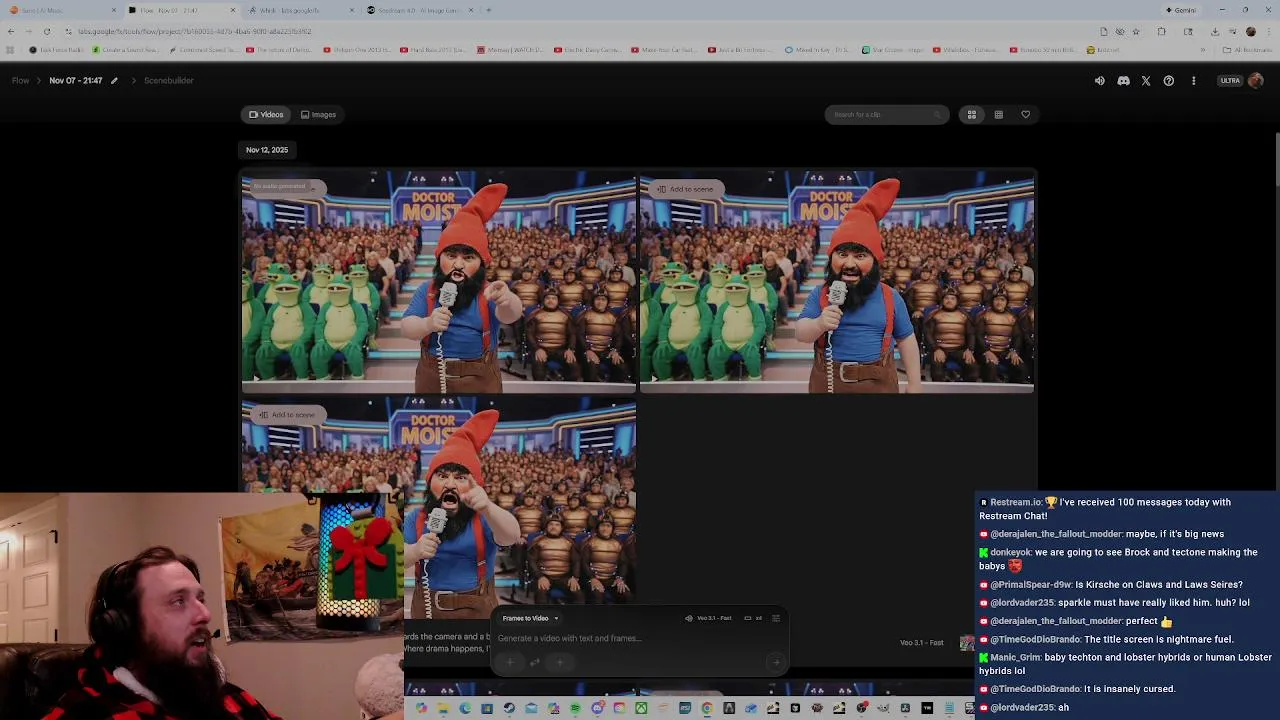Viewport: 1280px width, 720px height.
Task: Switch to the large grid view
Action: (971, 115)
